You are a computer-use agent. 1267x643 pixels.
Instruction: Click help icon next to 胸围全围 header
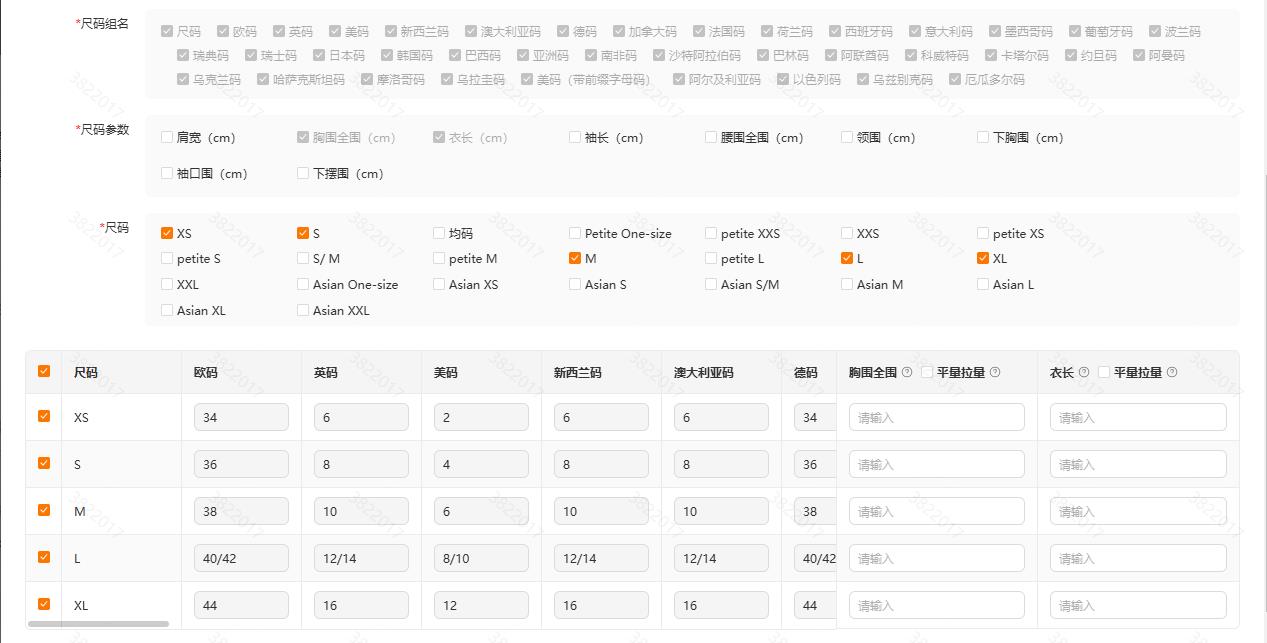(907, 372)
